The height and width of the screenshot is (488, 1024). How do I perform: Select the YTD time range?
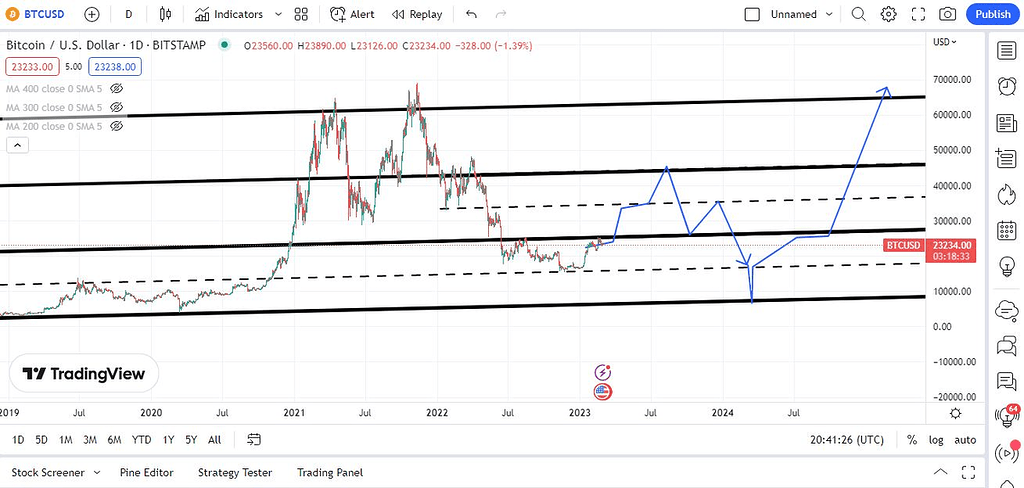coord(141,440)
